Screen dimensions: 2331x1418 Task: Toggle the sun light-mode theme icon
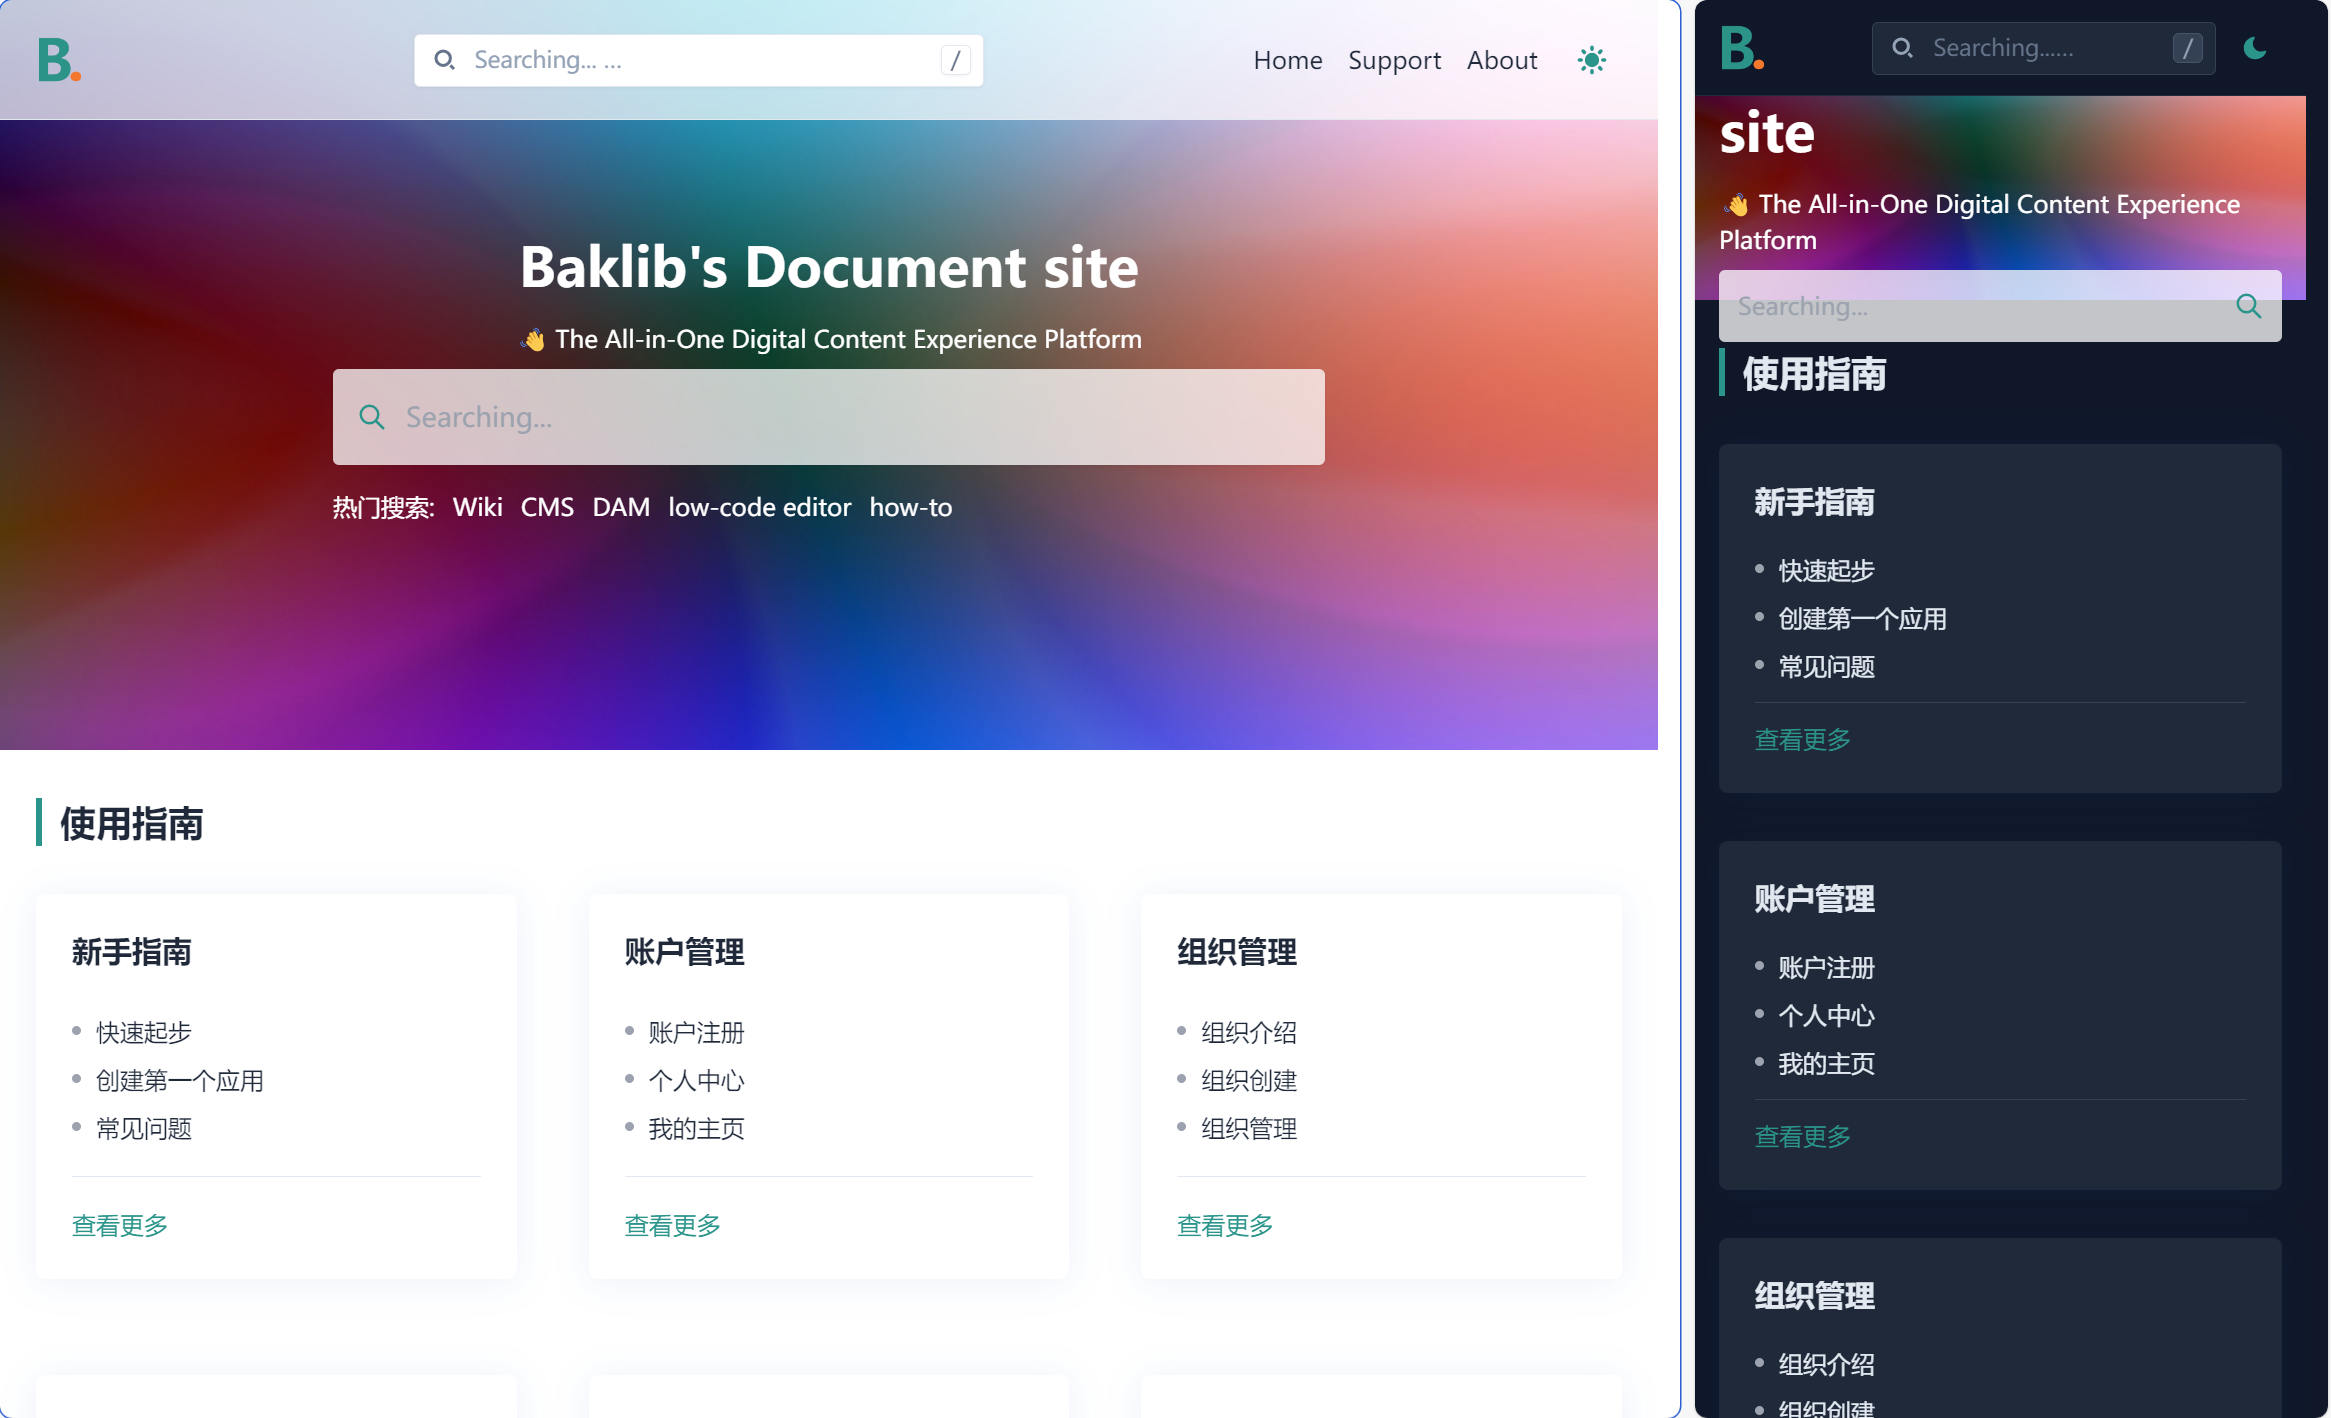click(x=1591, y=60)
